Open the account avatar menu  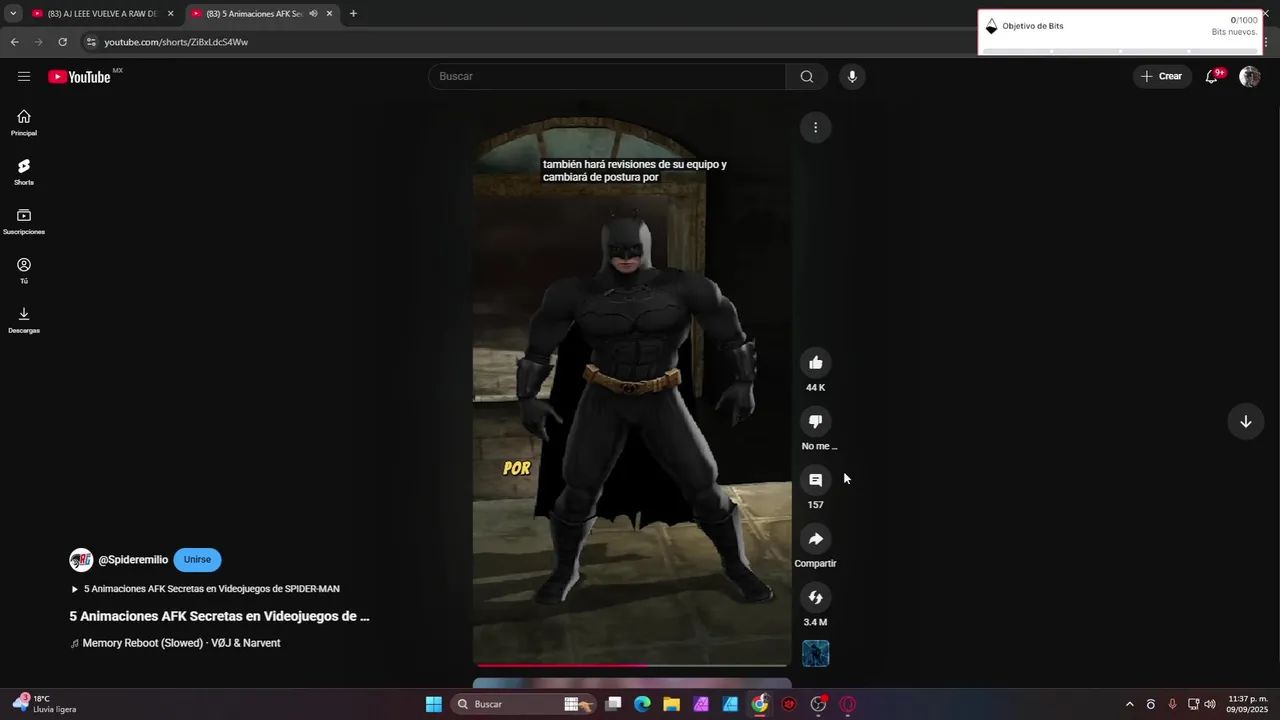pos(1249,76)
